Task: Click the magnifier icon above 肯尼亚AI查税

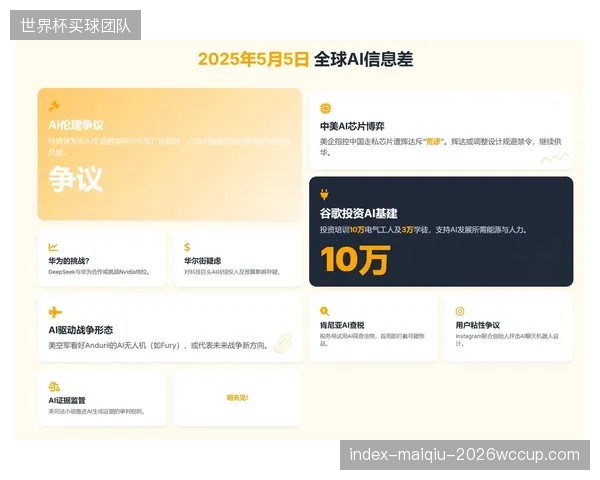Action: coord(324,311)
